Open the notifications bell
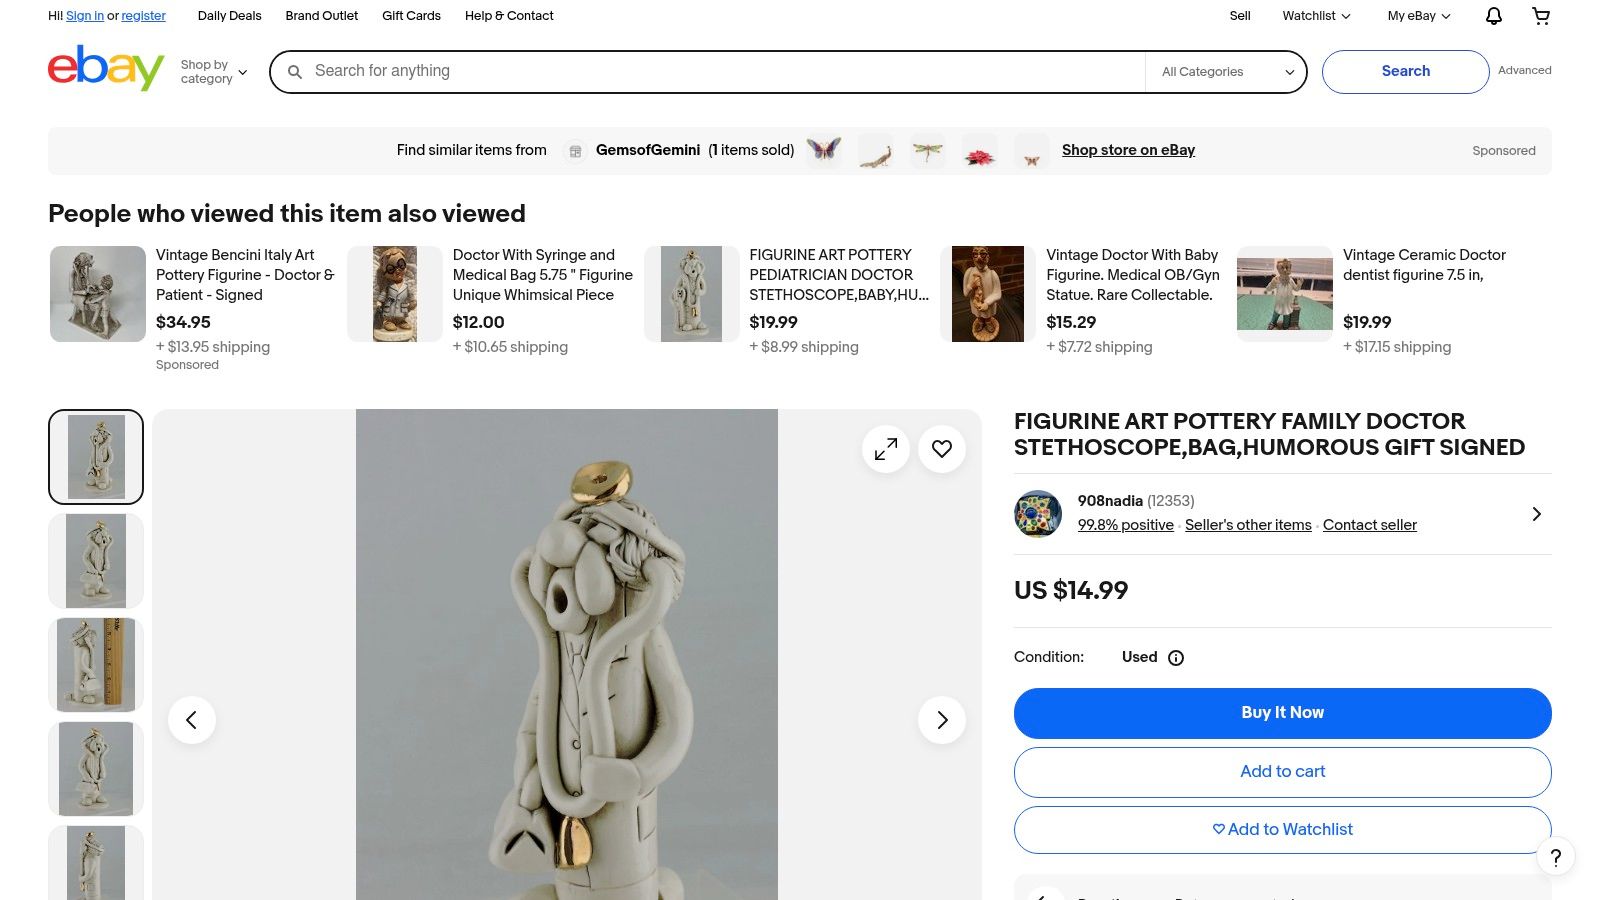 click(1492, 16)
